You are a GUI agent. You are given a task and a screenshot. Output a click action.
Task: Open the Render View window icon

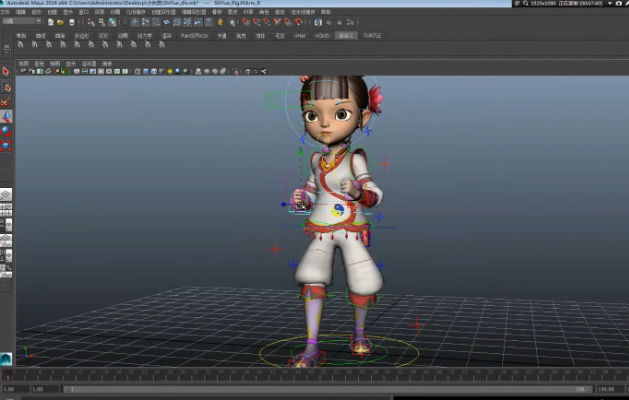318,22
